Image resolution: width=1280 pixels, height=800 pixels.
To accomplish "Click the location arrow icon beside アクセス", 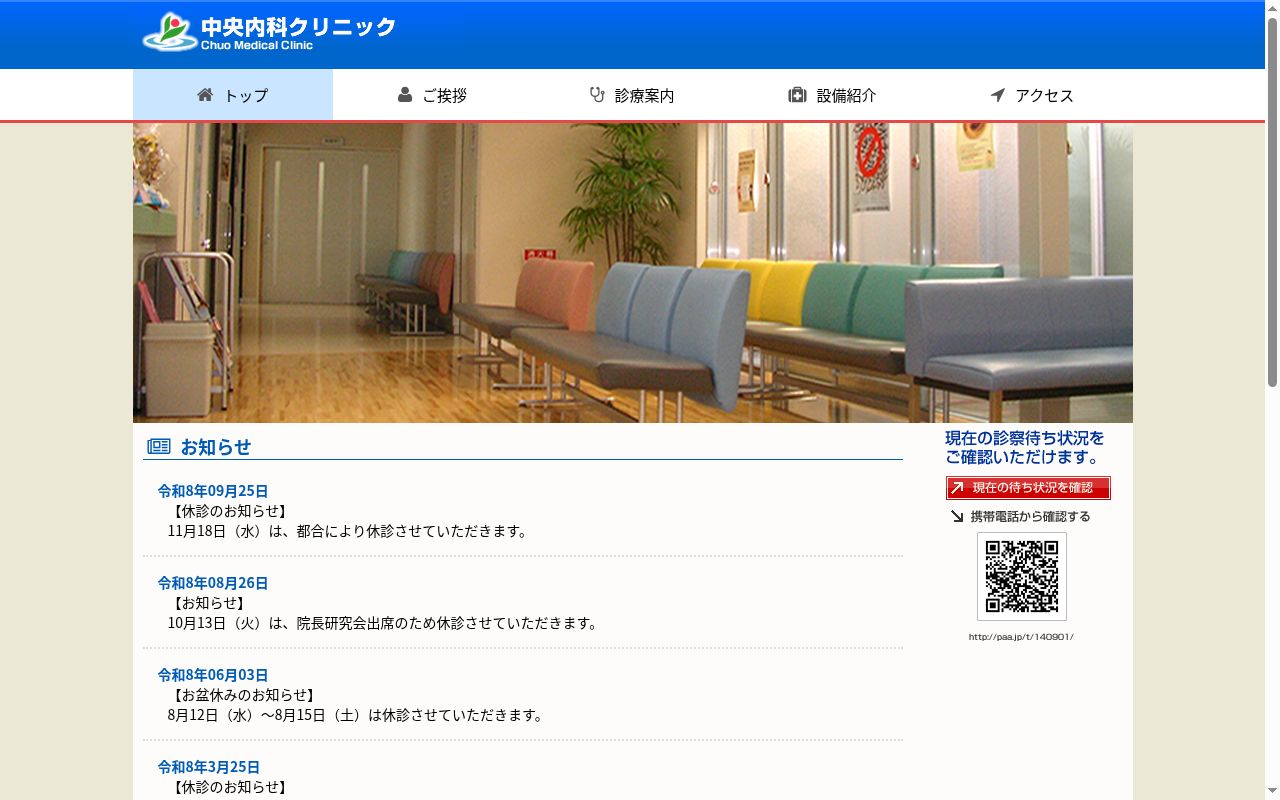I will pyautogui.click(x=997, y=95).
